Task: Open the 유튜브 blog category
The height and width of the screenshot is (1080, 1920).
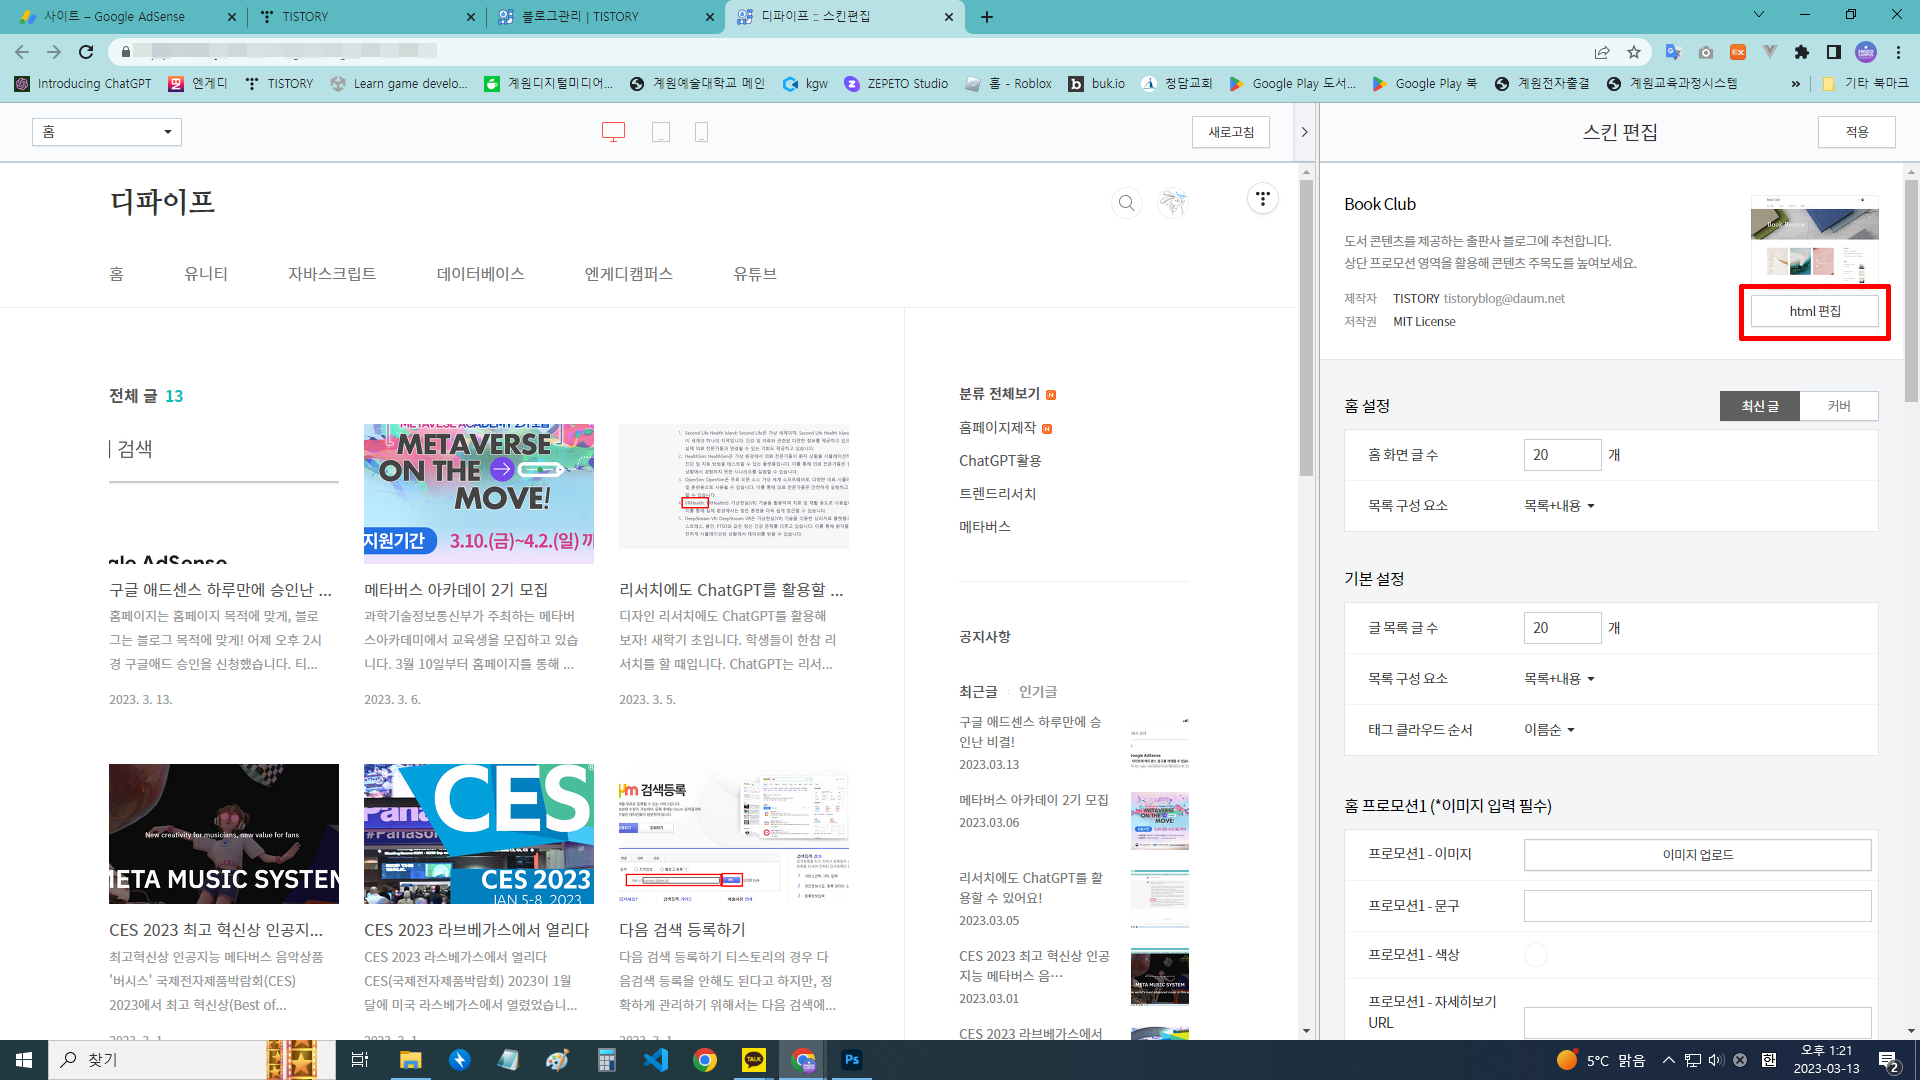Action: click(x=755, y=274)
